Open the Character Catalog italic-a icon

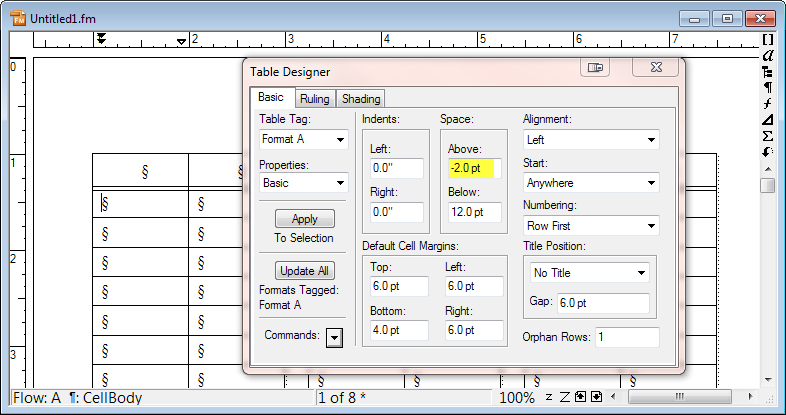pos(768,55)
